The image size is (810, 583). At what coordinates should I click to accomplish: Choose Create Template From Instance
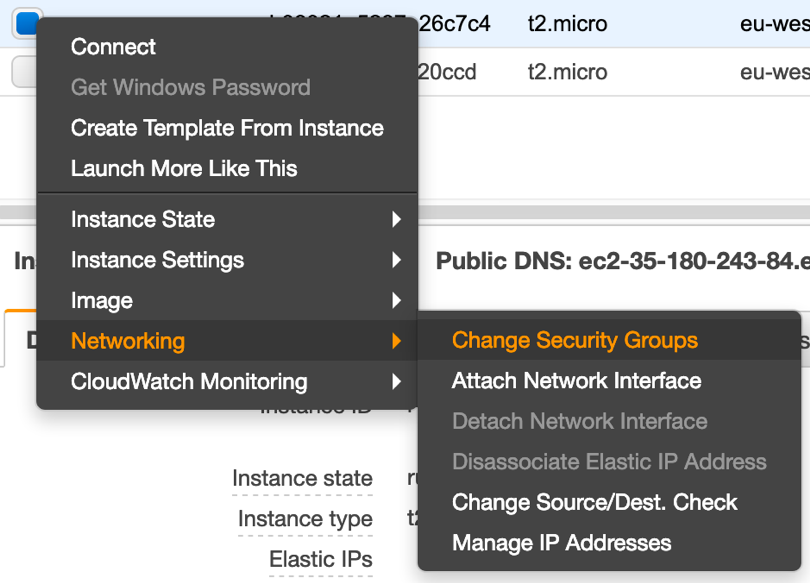(x=227, y=128)
